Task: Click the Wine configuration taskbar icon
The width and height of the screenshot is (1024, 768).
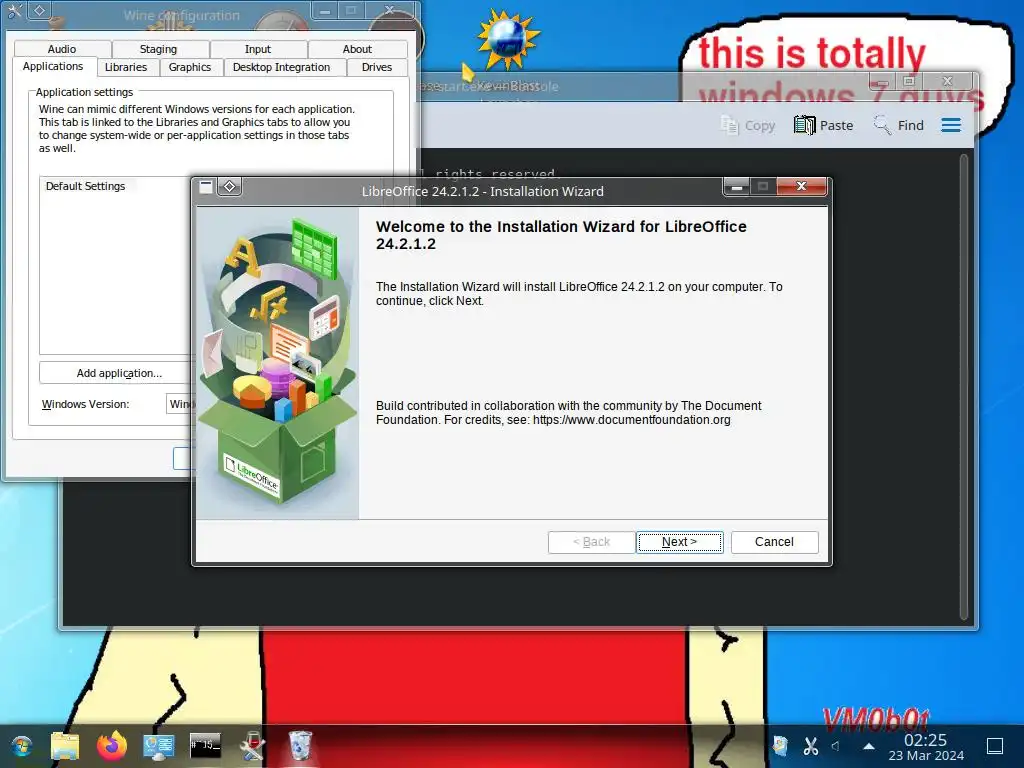Action: coord(252,746)
